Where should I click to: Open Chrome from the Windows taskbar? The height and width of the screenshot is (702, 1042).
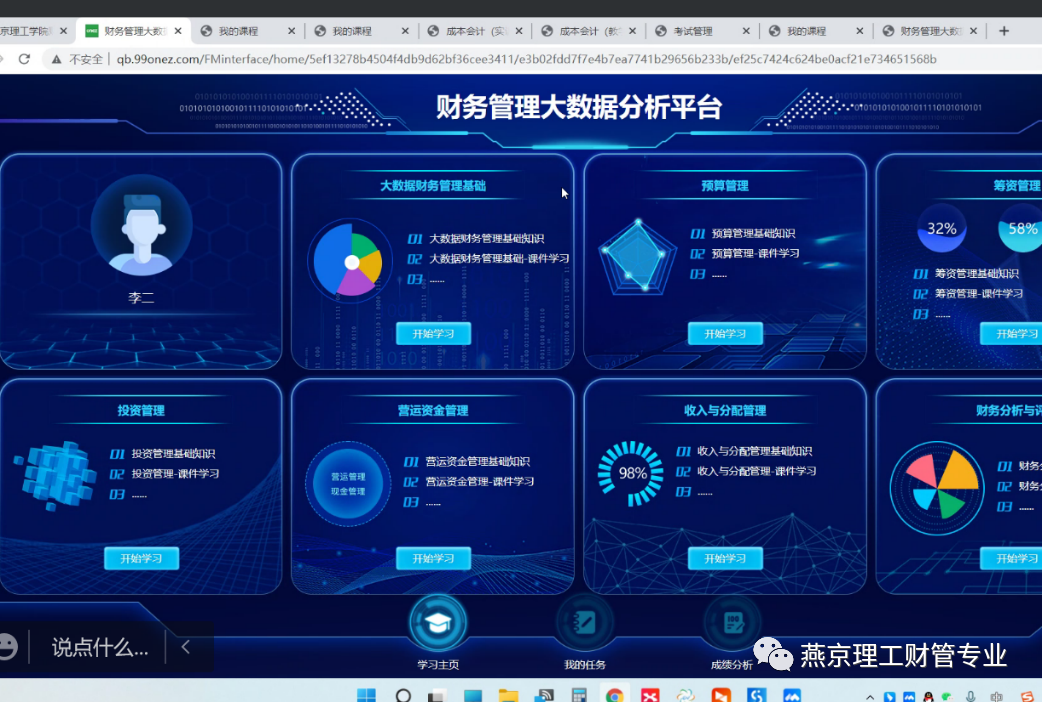coord(614,695)
